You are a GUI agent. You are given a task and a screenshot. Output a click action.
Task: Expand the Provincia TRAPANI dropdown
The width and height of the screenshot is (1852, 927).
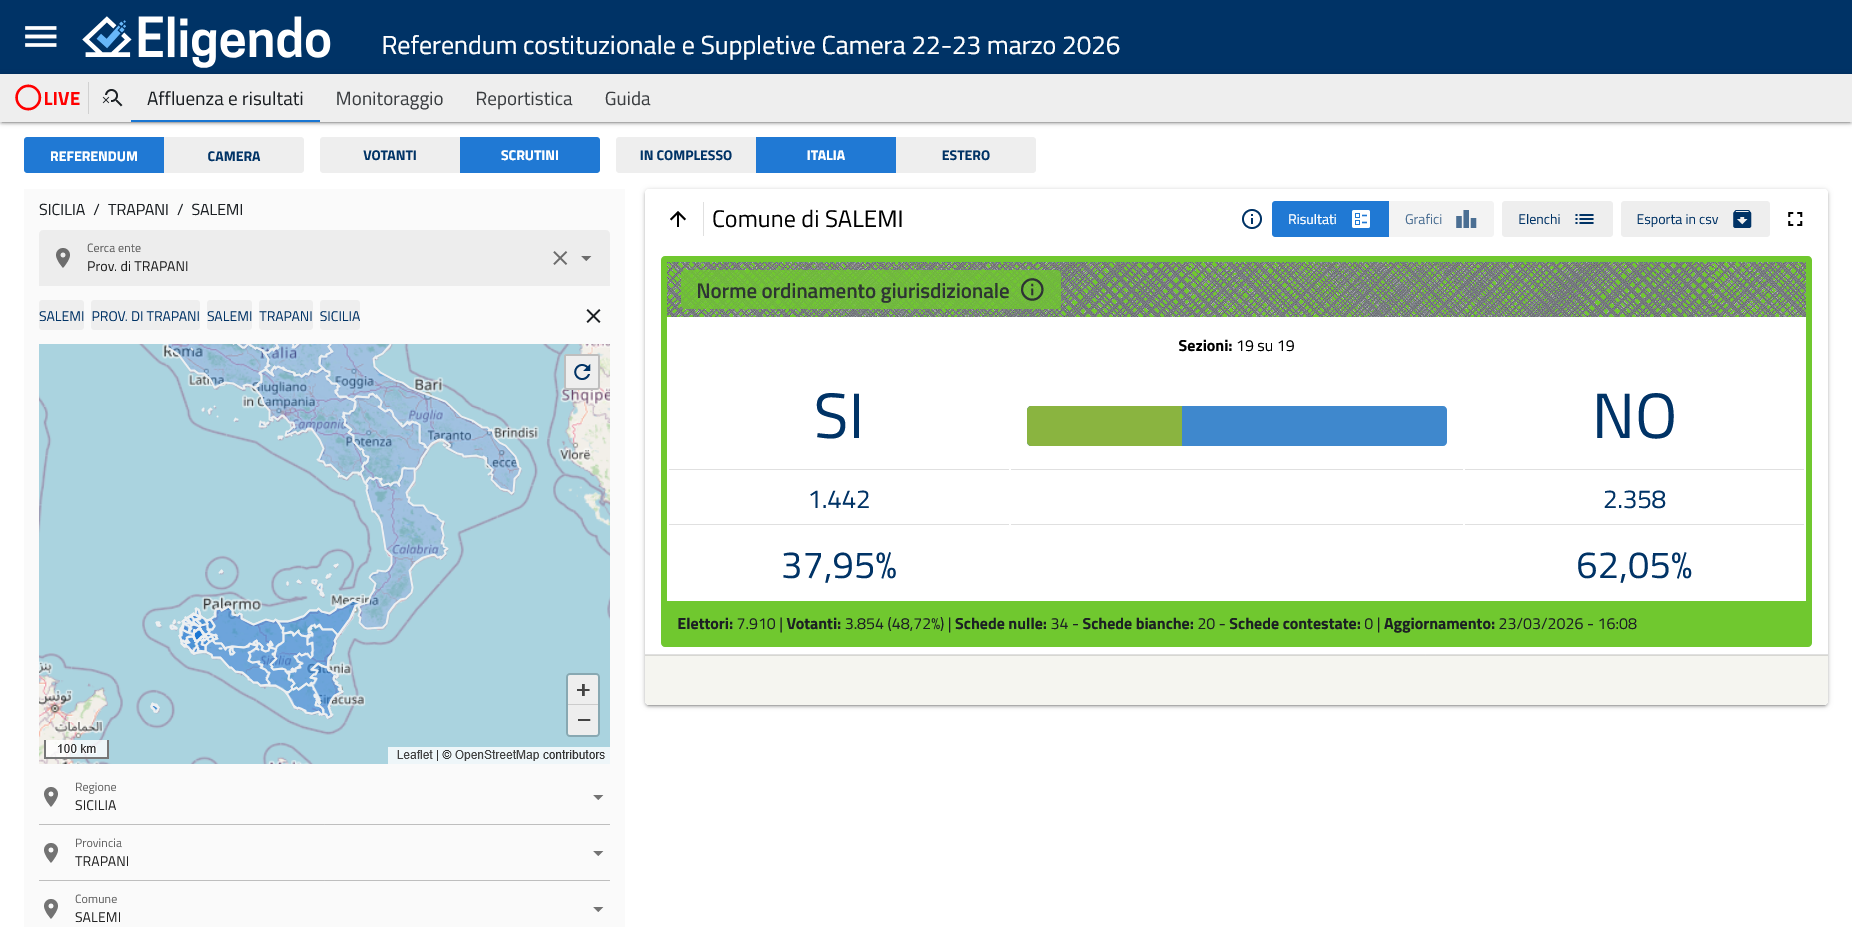click(598, 853)
